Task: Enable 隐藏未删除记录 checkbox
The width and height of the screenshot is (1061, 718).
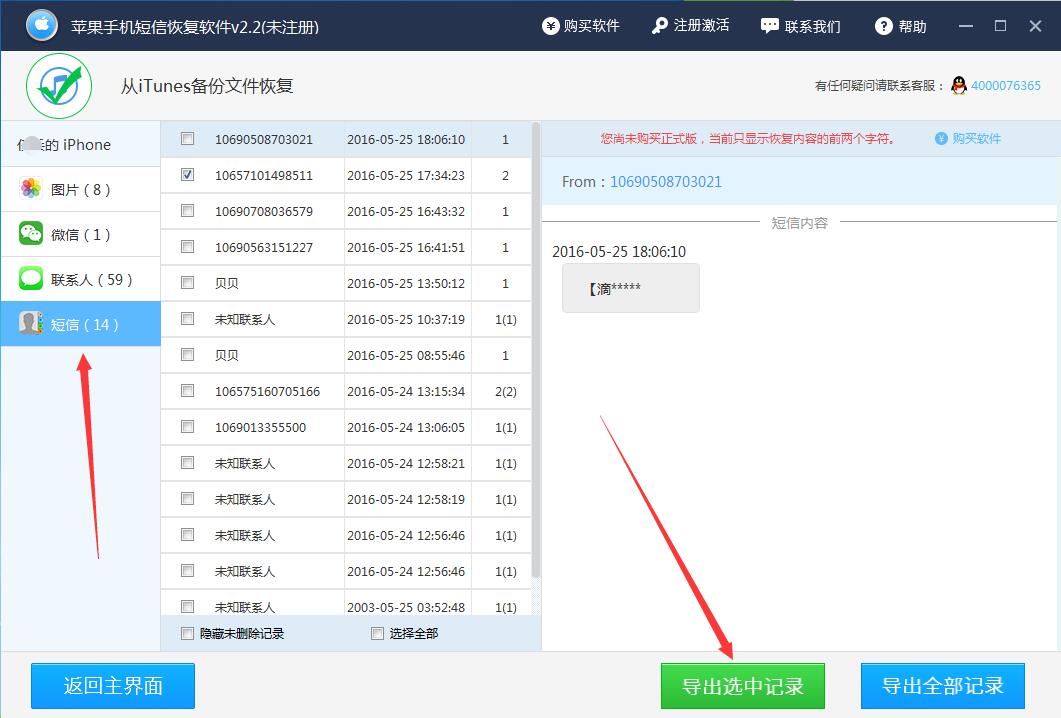Action: 187,633
